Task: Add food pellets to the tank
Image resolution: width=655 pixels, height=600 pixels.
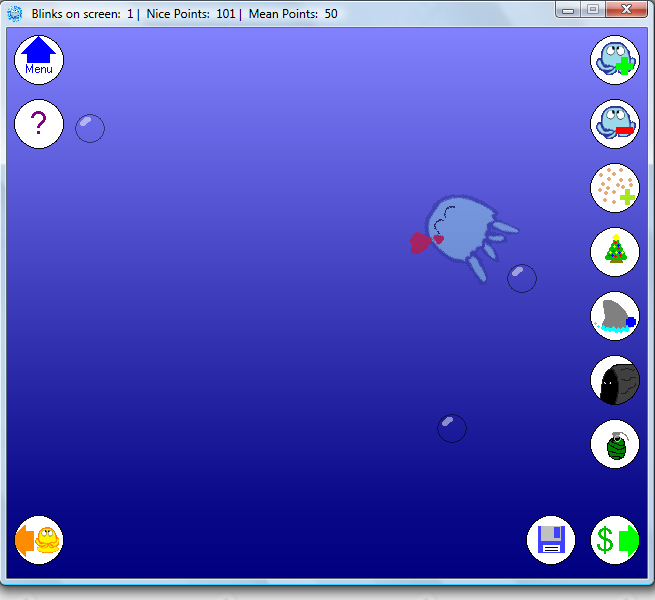Action: point(614,188)
